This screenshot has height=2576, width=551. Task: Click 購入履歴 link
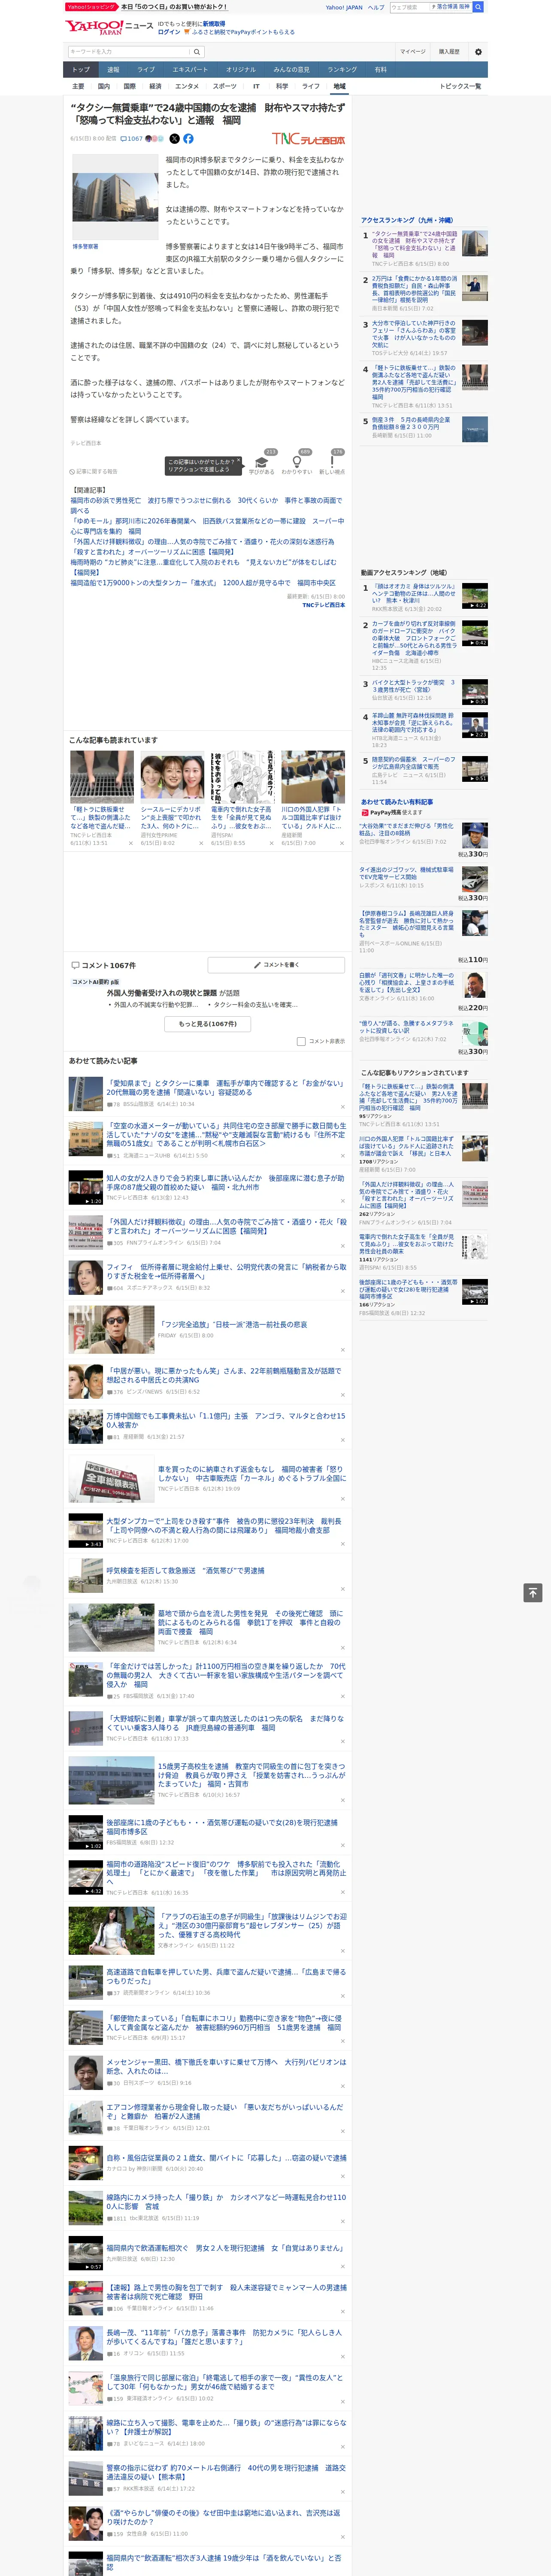click(449, 51)
